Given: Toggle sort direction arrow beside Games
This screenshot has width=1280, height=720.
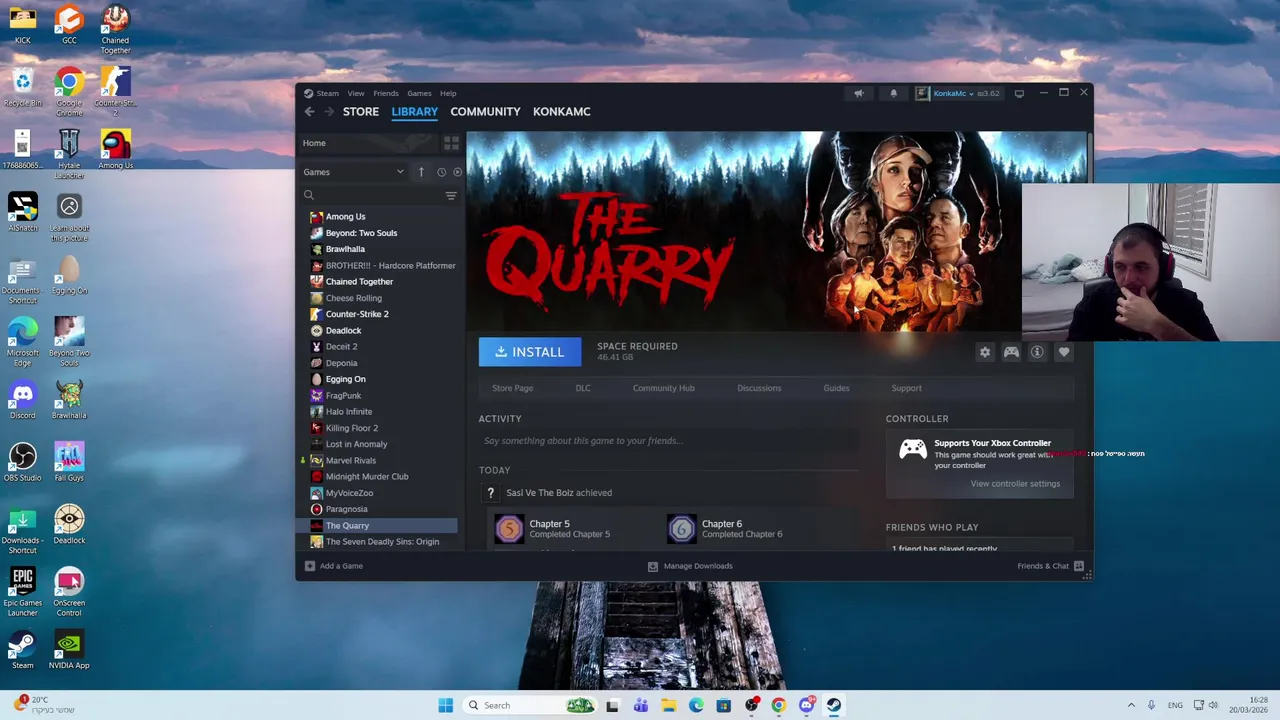Looking at the screenshot, I should click(421, 172).
